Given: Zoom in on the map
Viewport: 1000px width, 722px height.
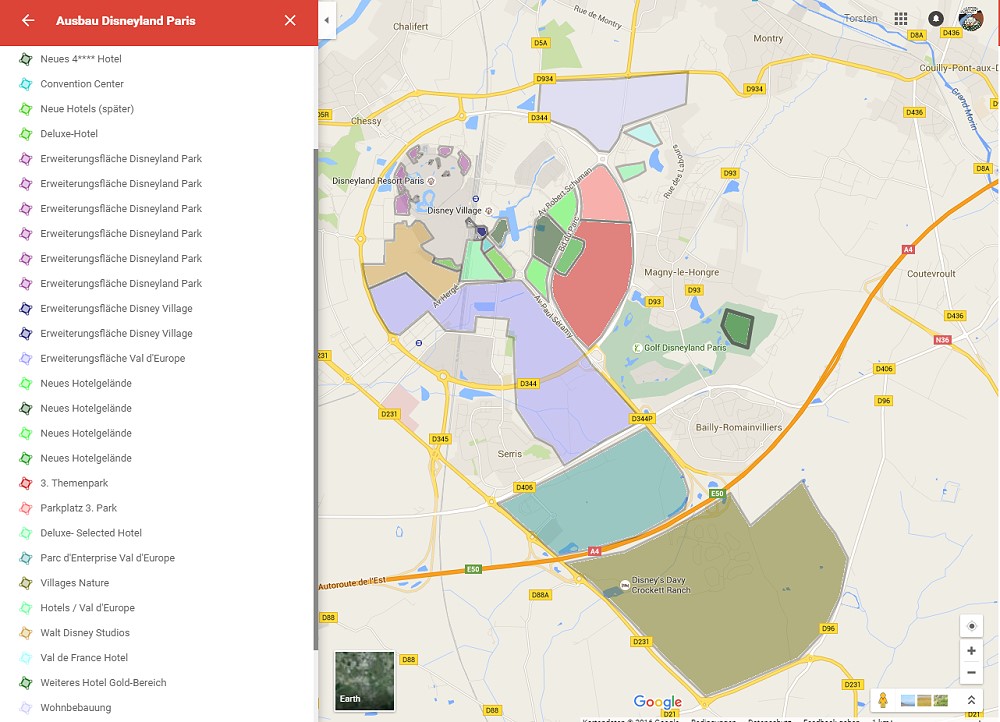Looking at the screenshot, I should pyautogui.click(x=971, y=651).
